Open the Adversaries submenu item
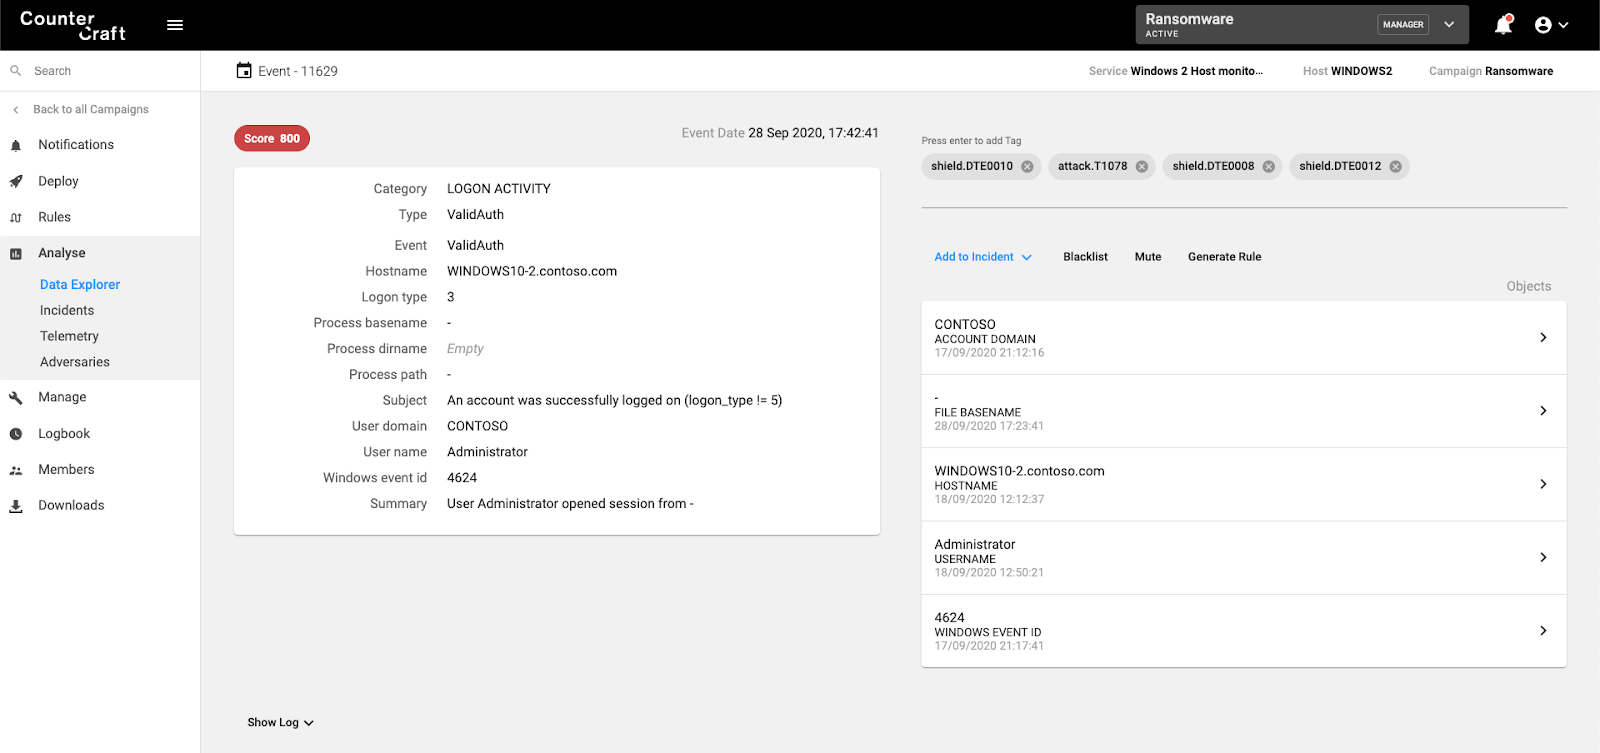Image resolution: width=1600 pixels, height=753 pixels. [x=75, y=362]
